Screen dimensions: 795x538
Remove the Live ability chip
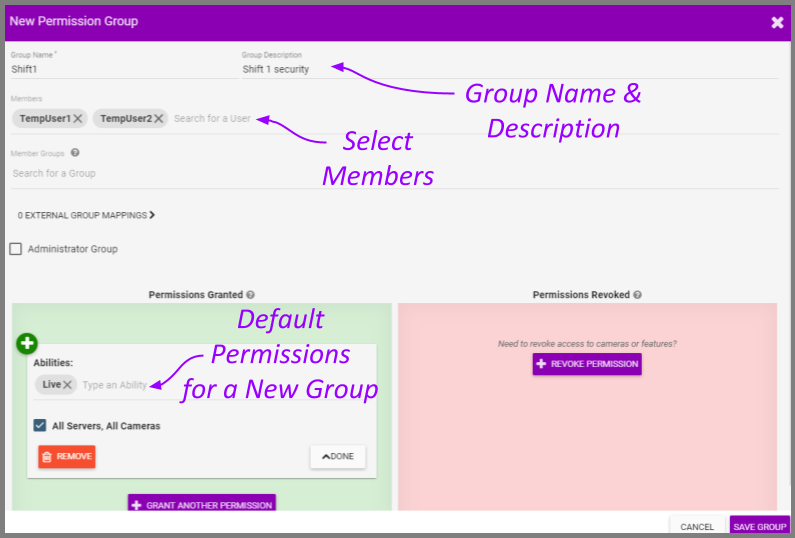click(x=68, y=385)
